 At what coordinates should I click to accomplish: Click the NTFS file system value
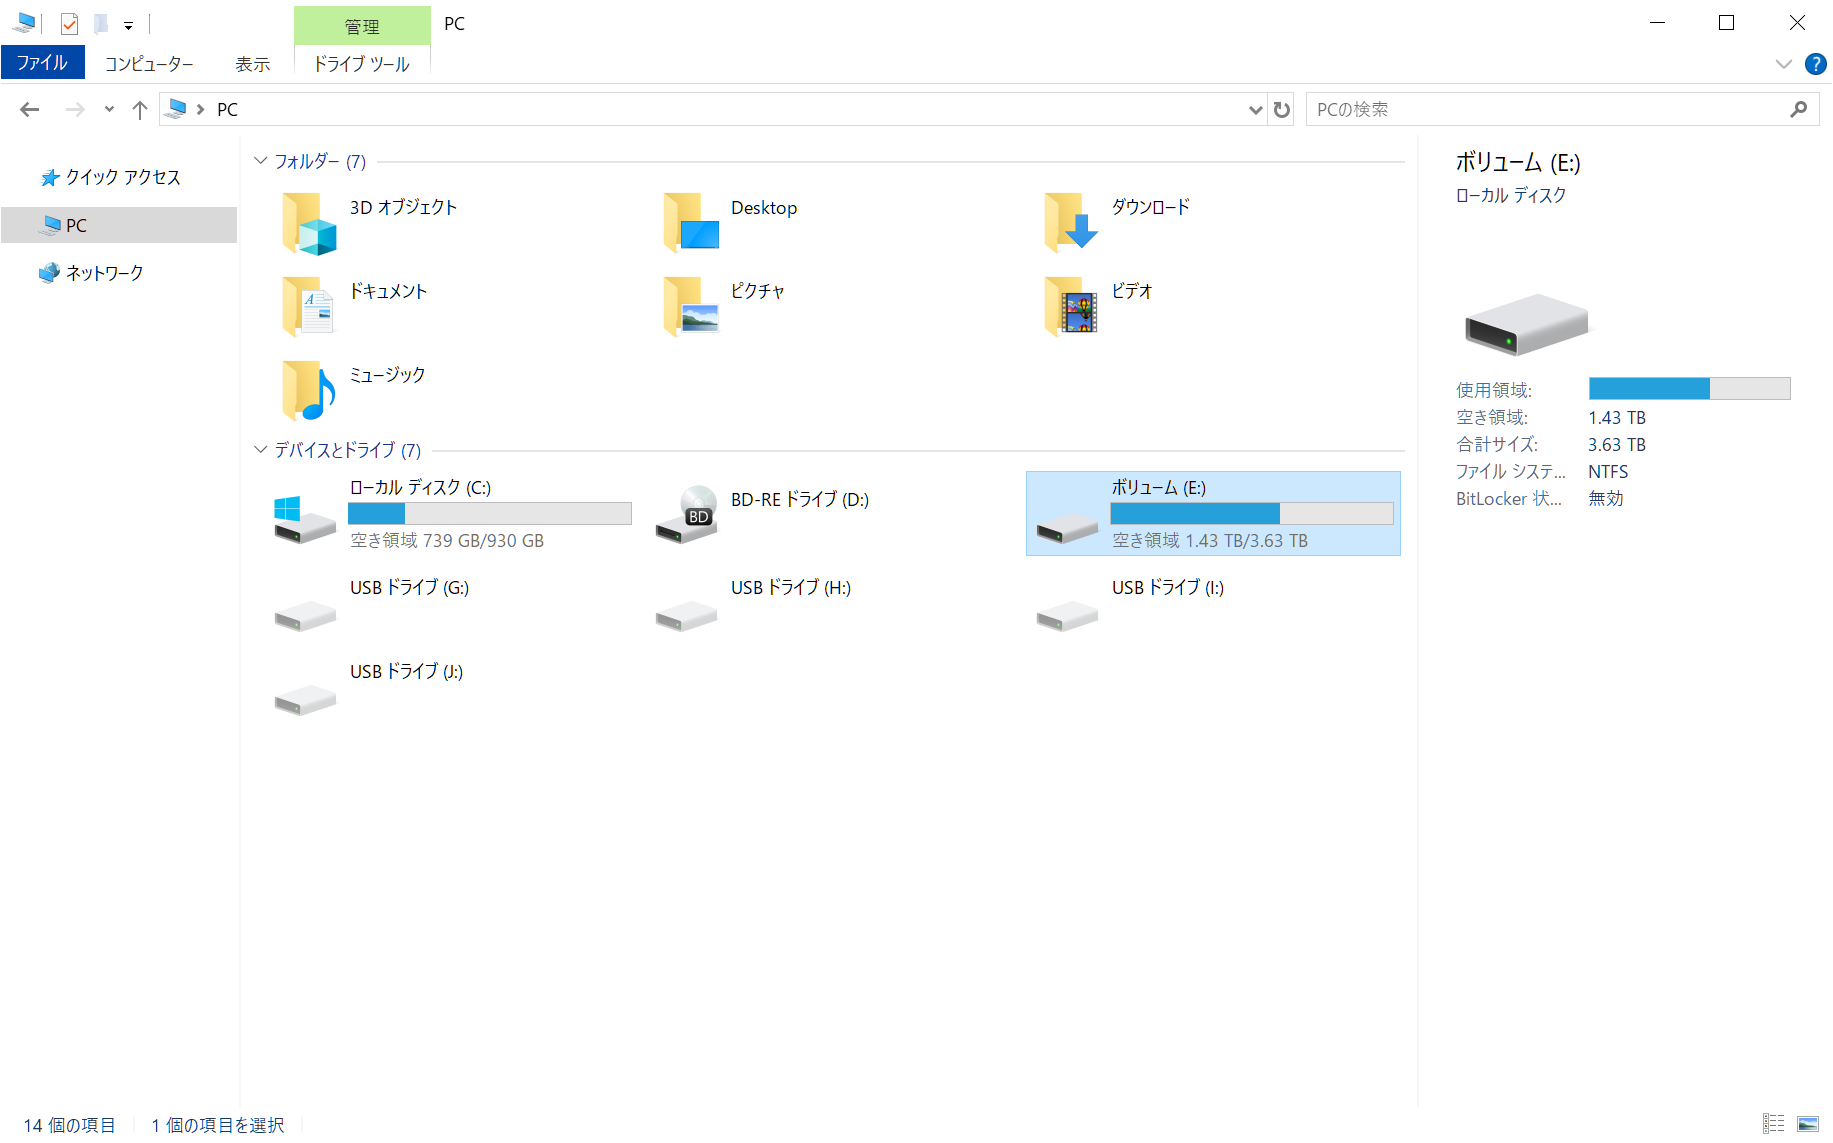pyautogui.click(x=1608, y=472)
